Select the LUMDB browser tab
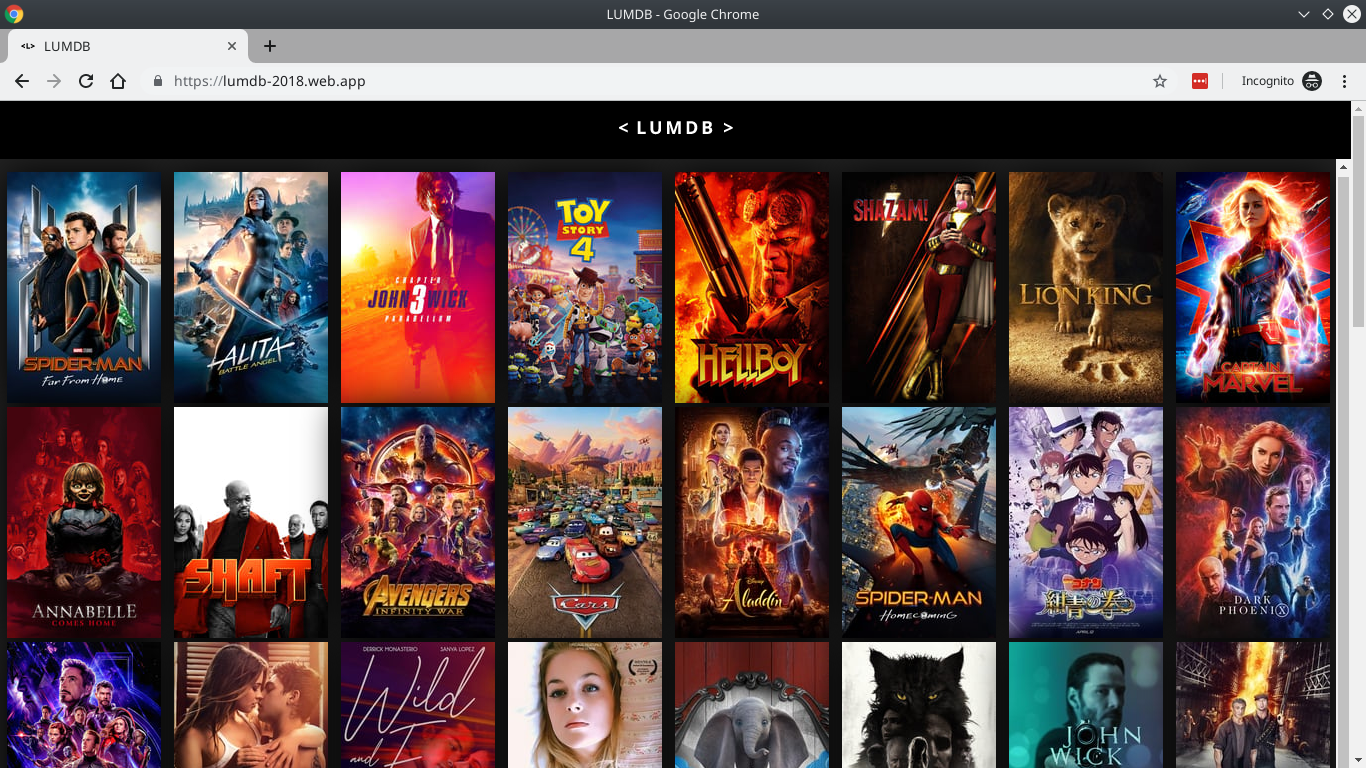 pyautogui.click(x=128, y=46)
